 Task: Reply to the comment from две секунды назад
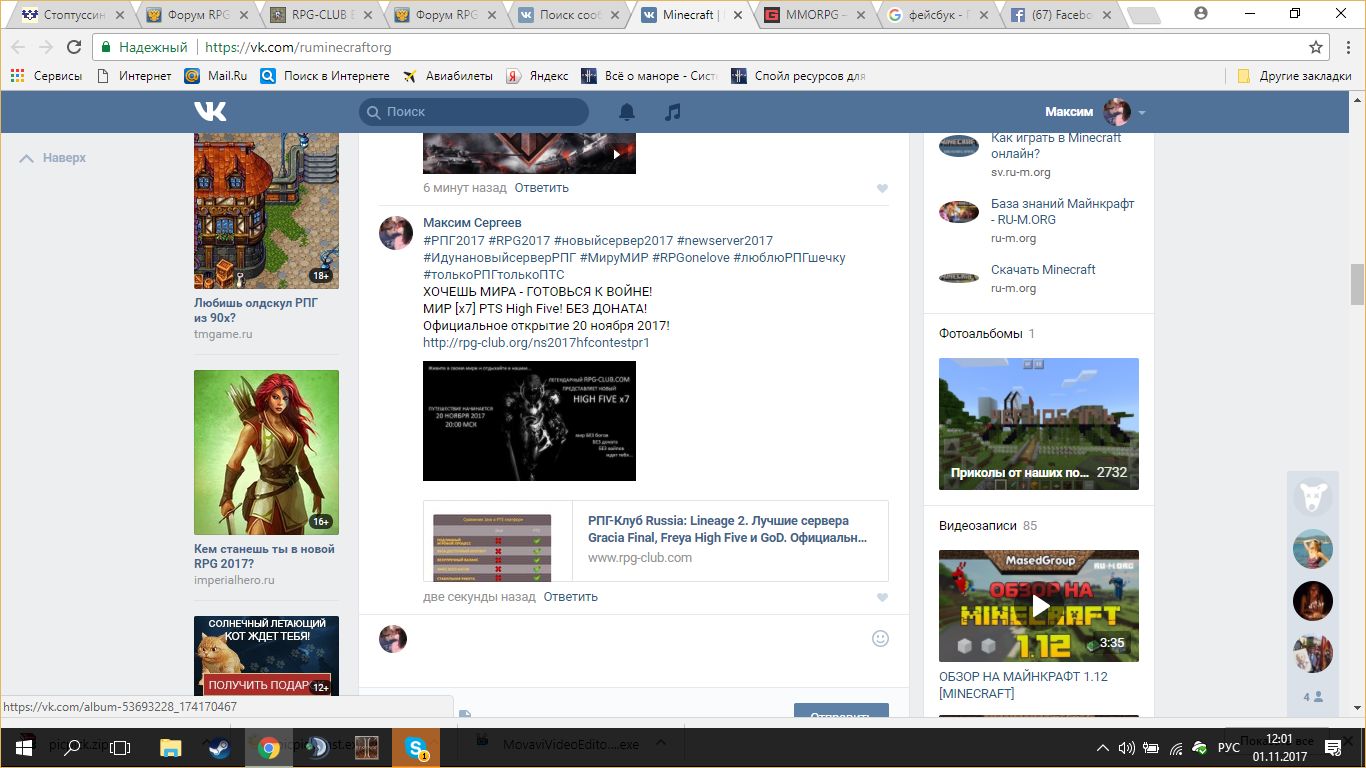pos(570,596)
